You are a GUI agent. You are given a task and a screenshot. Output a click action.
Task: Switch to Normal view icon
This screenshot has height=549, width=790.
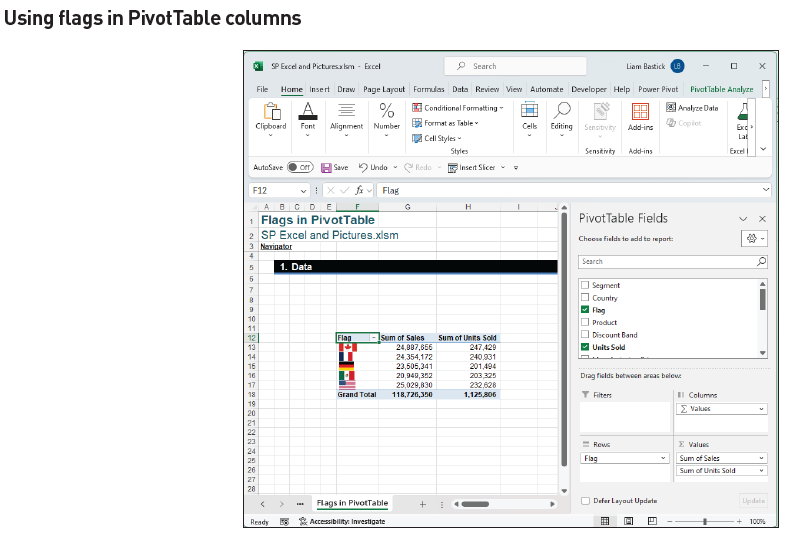605,521
